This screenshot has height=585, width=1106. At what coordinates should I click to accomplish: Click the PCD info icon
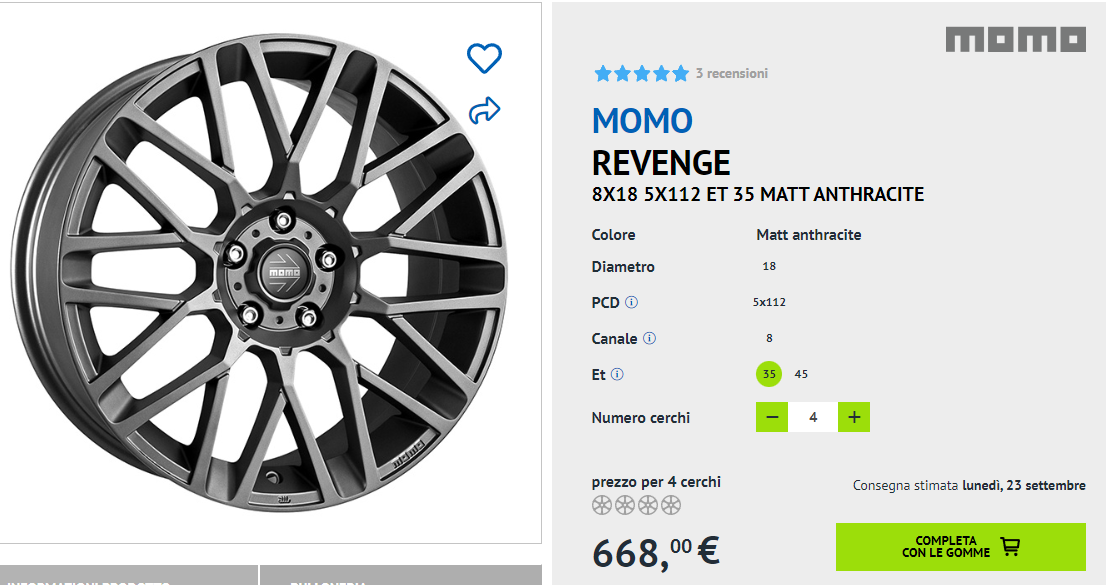click(632, 302)
